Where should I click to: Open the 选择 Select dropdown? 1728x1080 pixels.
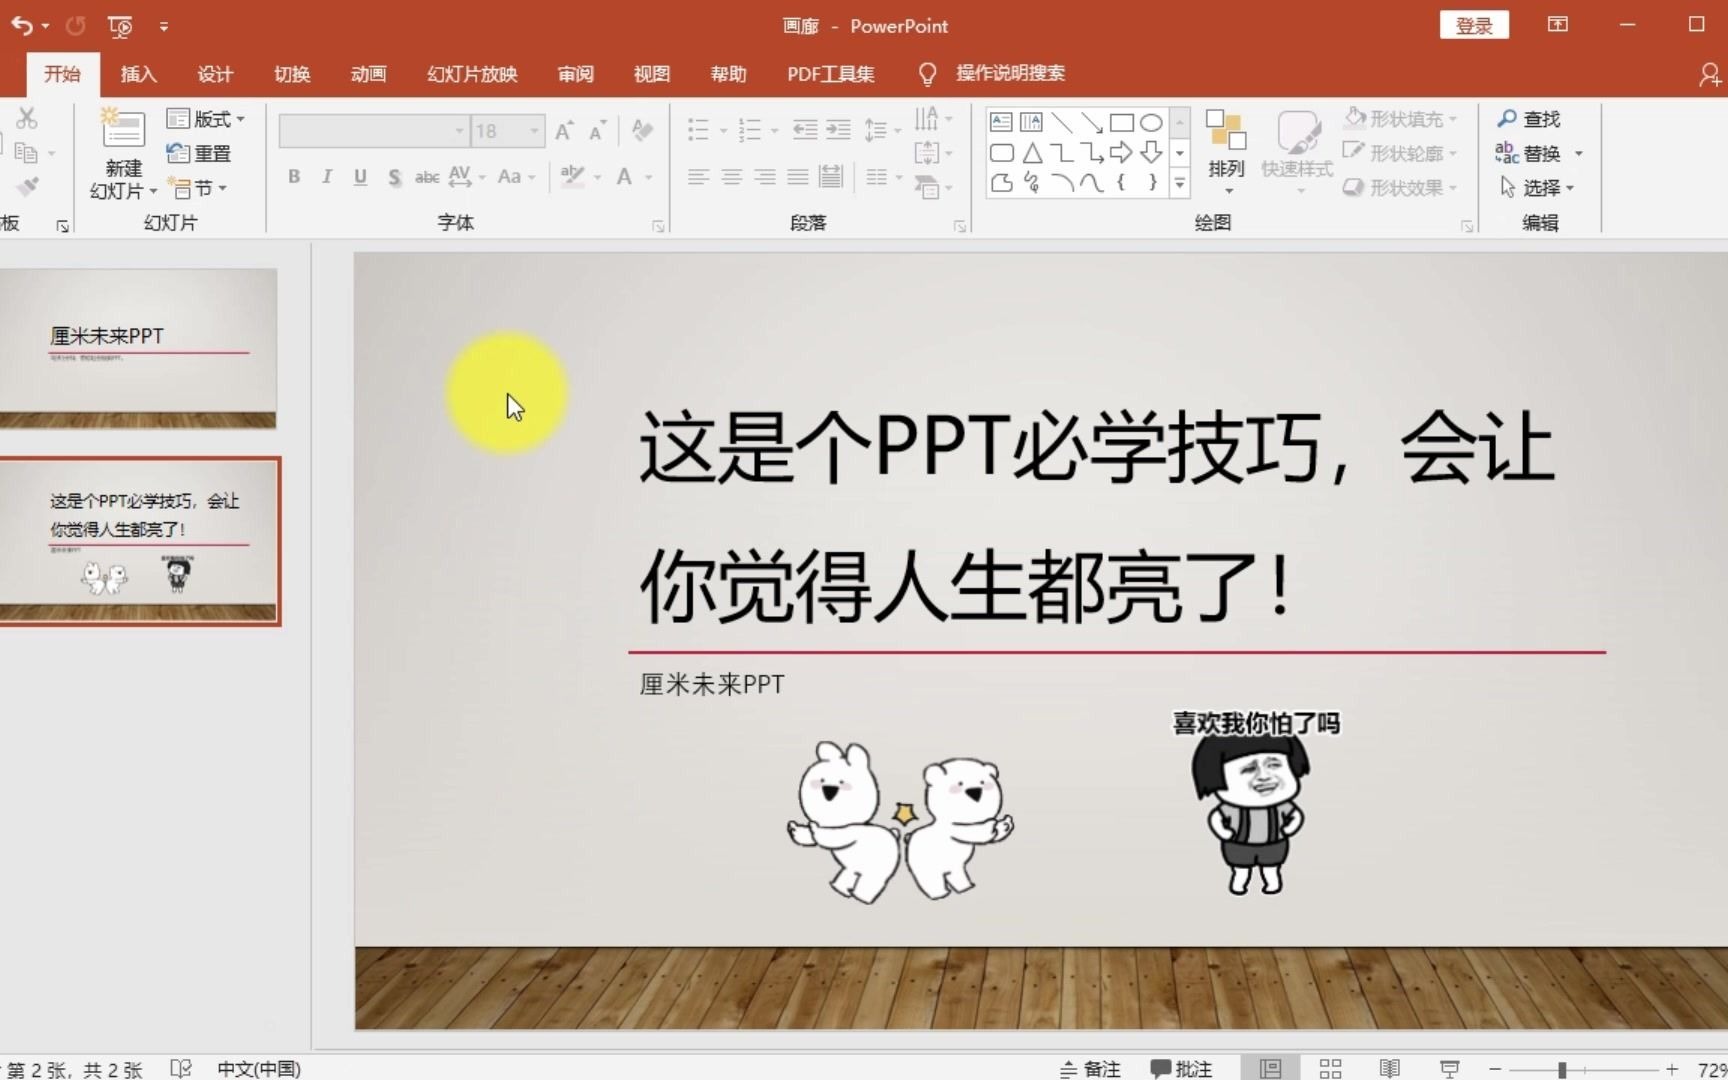tap(1538, 187)
